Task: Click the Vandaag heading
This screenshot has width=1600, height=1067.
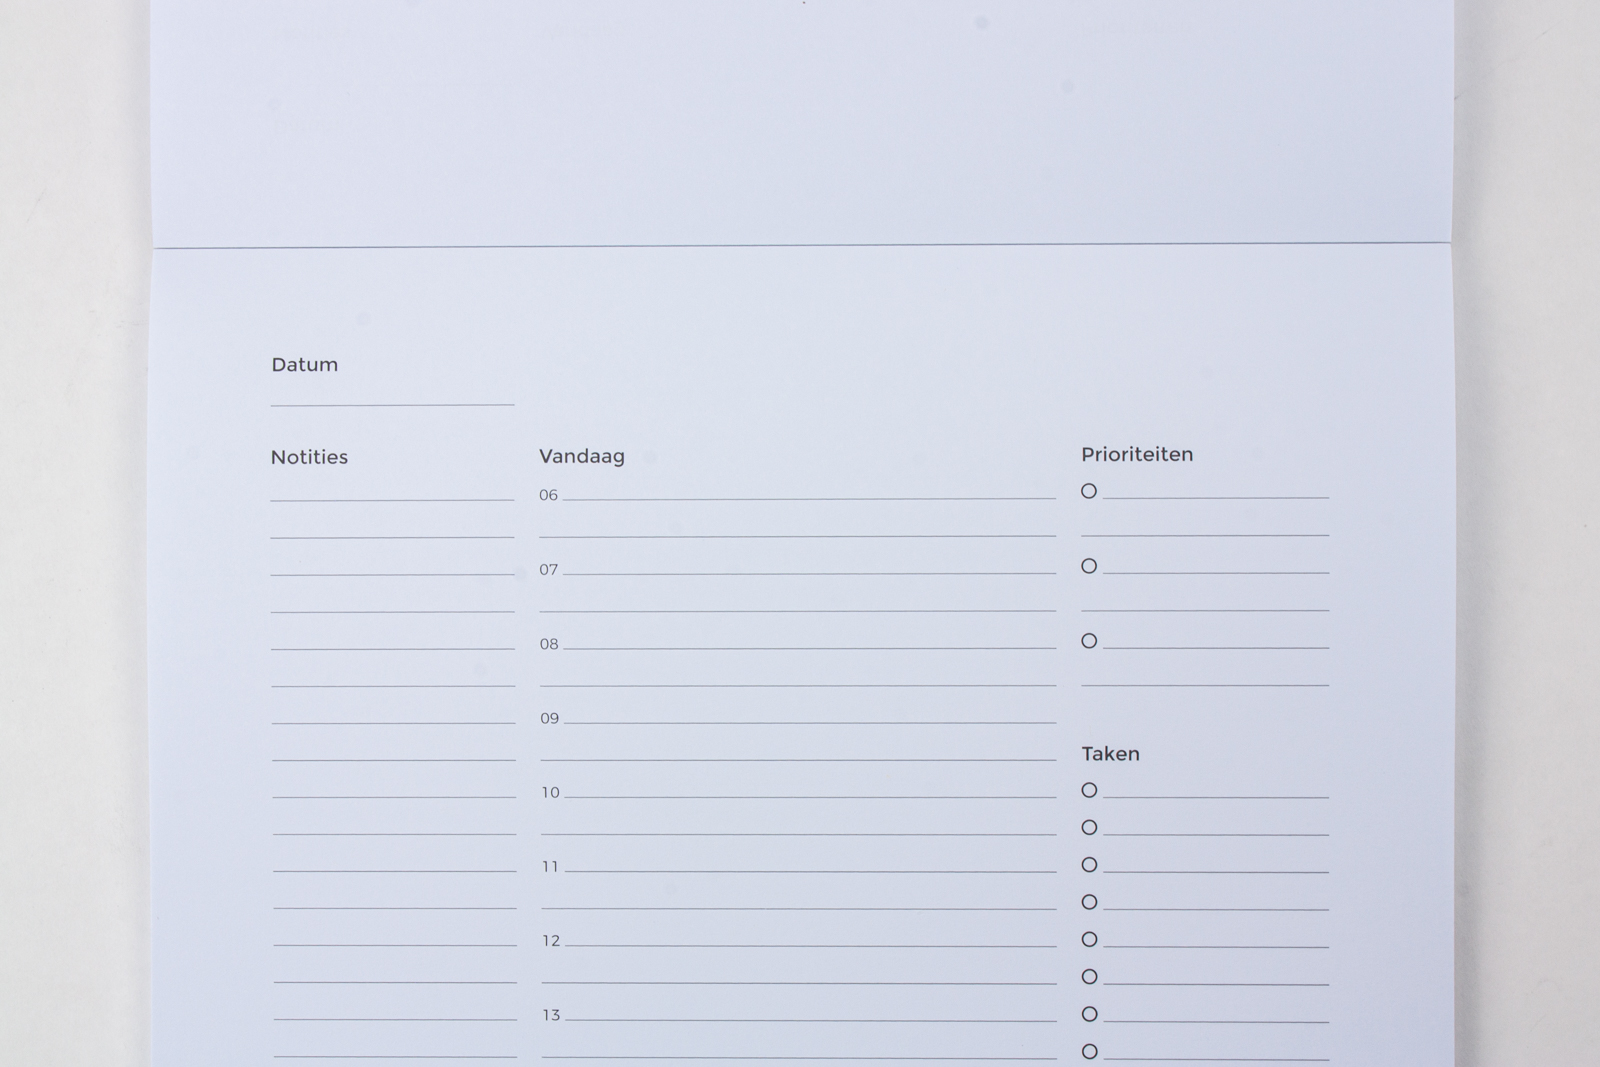Action: tap(582, 456)
